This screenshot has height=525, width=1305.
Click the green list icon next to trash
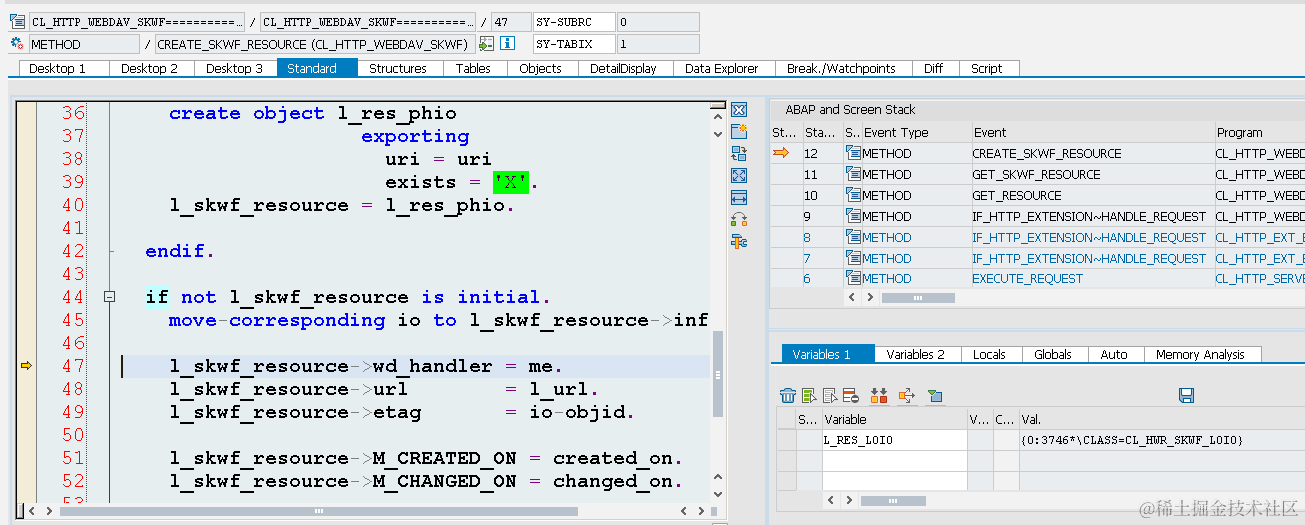(x=809, y=396)
